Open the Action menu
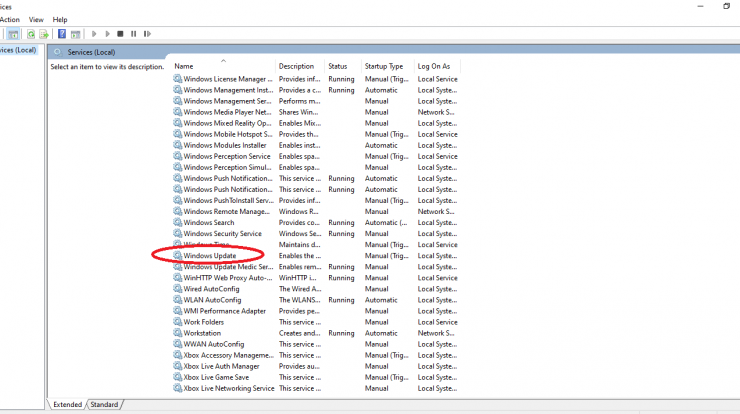 9,20
